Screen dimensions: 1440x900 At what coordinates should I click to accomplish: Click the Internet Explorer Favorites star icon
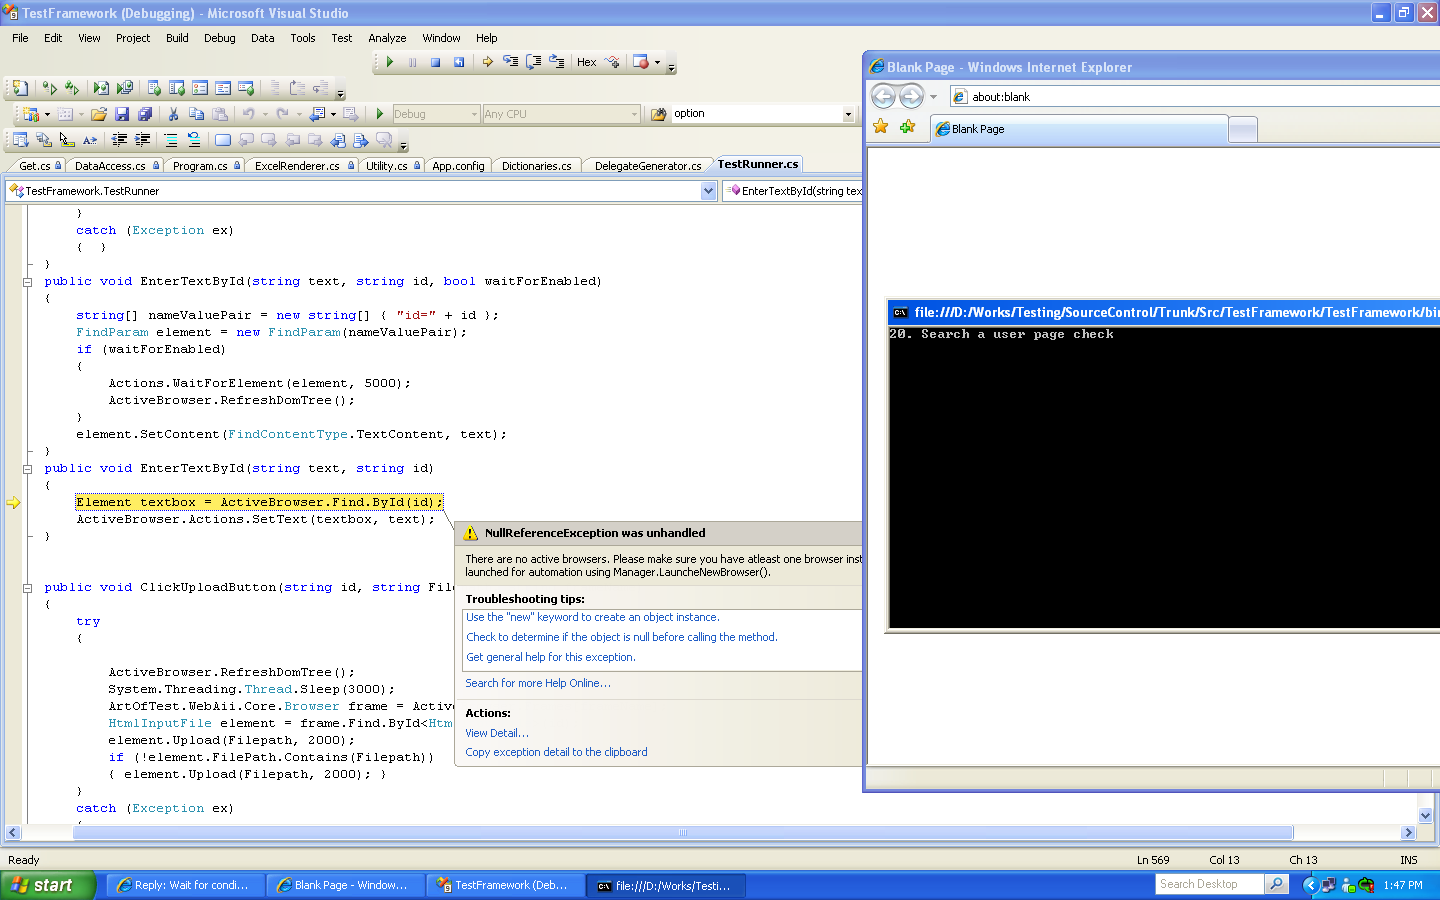(881, 127)
